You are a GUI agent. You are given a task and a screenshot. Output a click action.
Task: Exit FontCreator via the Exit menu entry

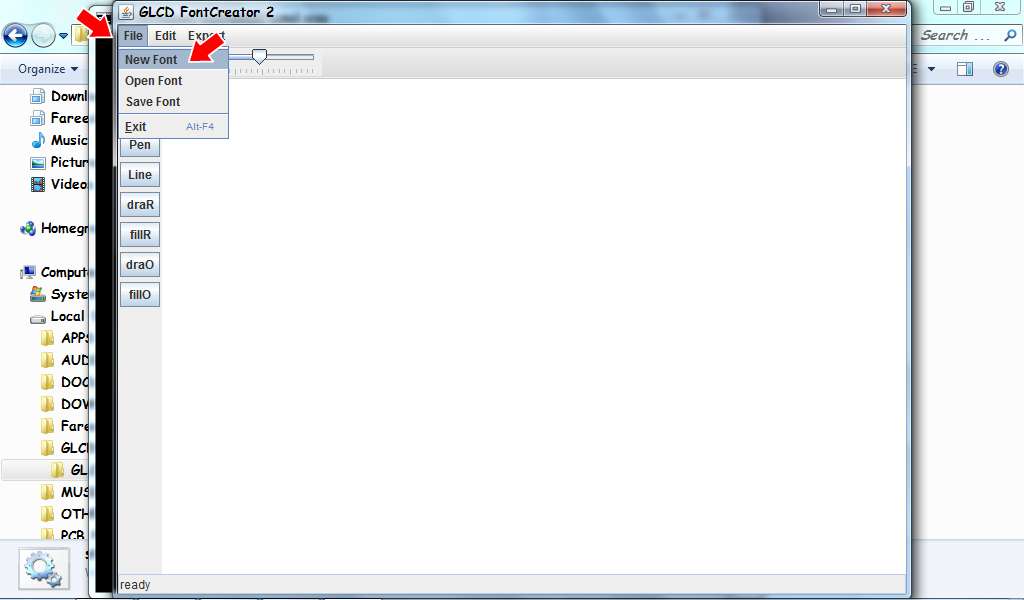click(x=134, y=126)
